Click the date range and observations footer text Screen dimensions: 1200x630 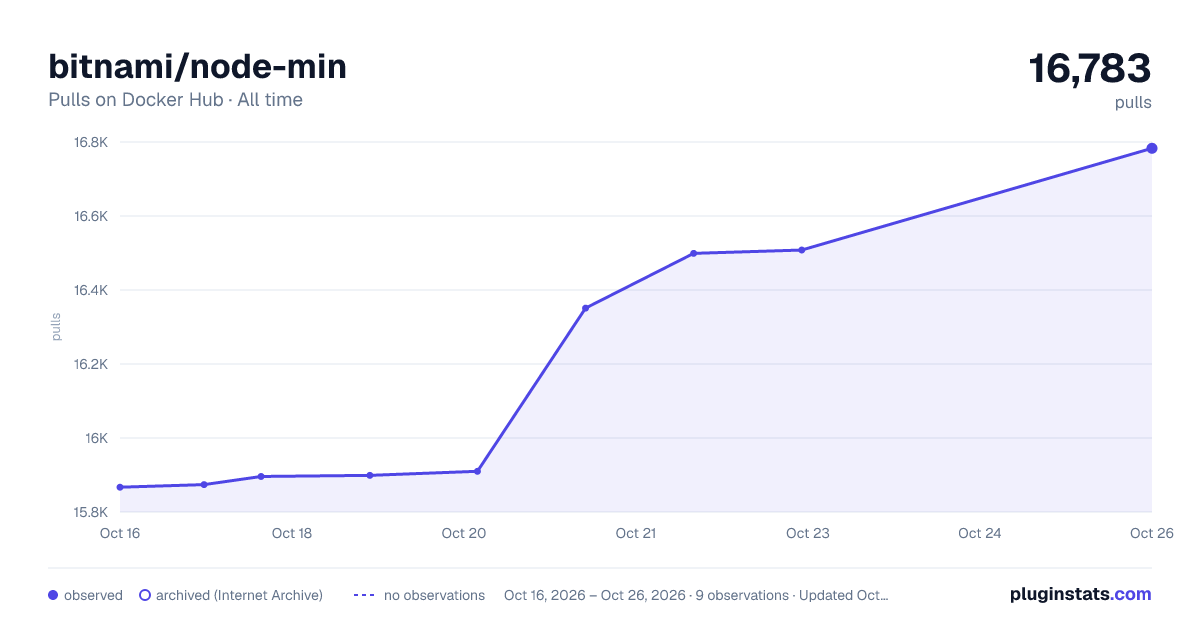pyautogui.click(x=696, y=595)
